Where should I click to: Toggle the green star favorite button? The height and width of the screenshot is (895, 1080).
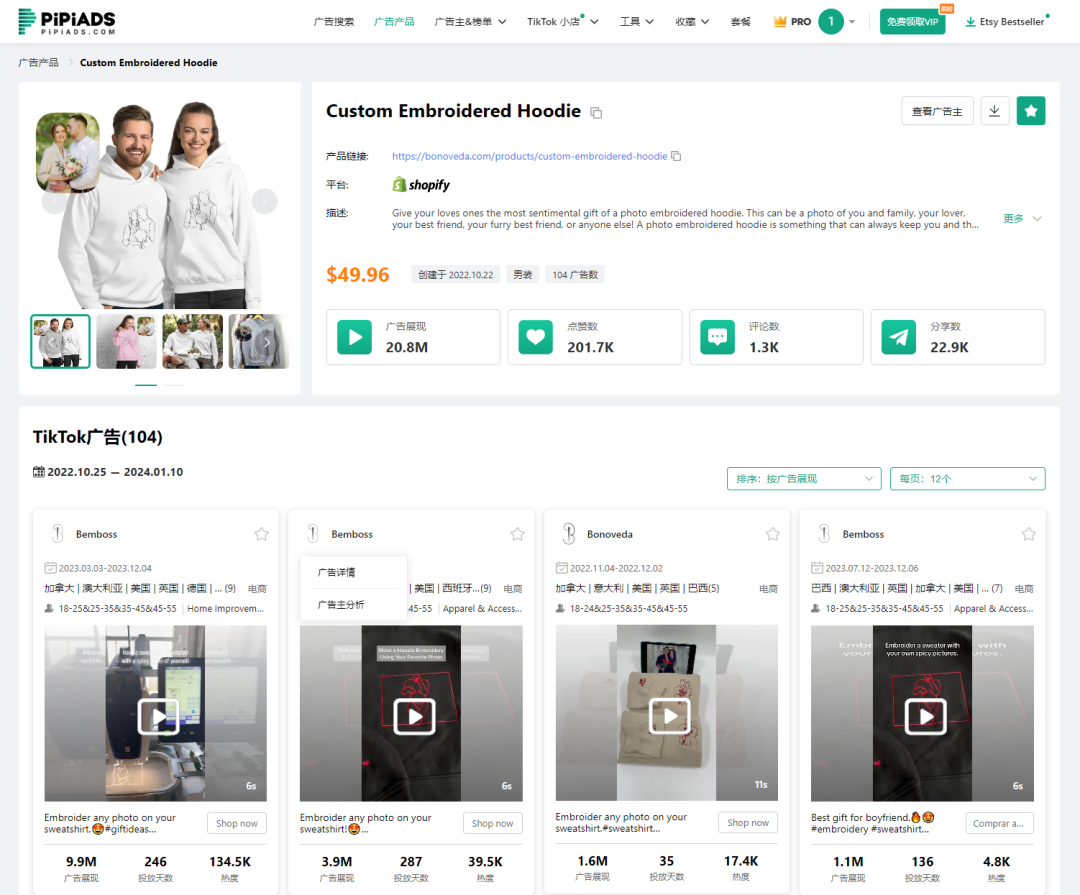click(x=1031, y=111)
